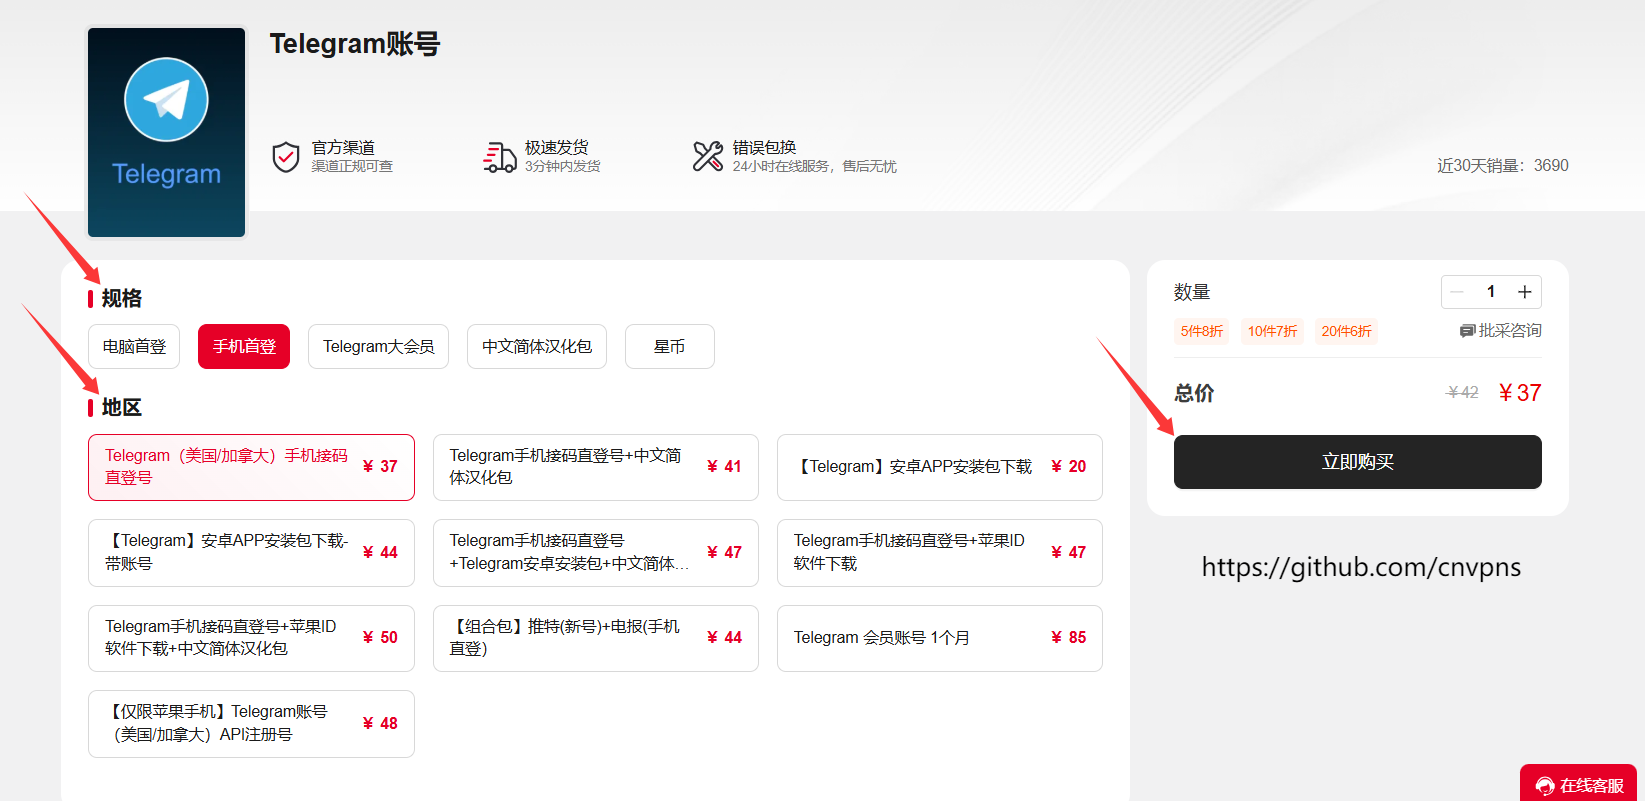Choose Telegram 会员账号 1个月 ¥85 option

[940, 638]
